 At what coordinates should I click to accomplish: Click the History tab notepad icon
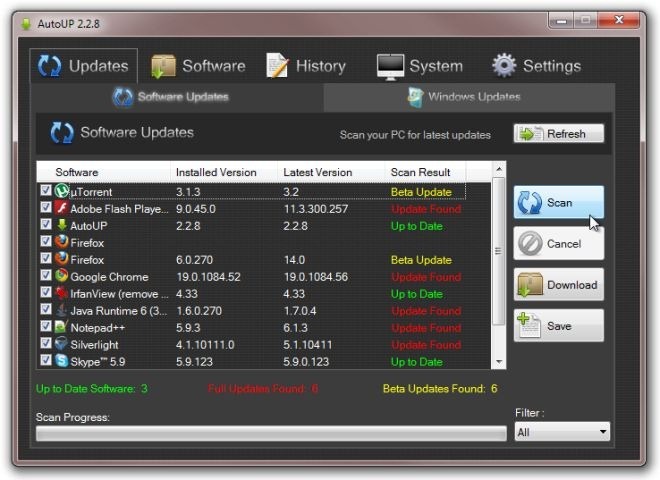277,66
